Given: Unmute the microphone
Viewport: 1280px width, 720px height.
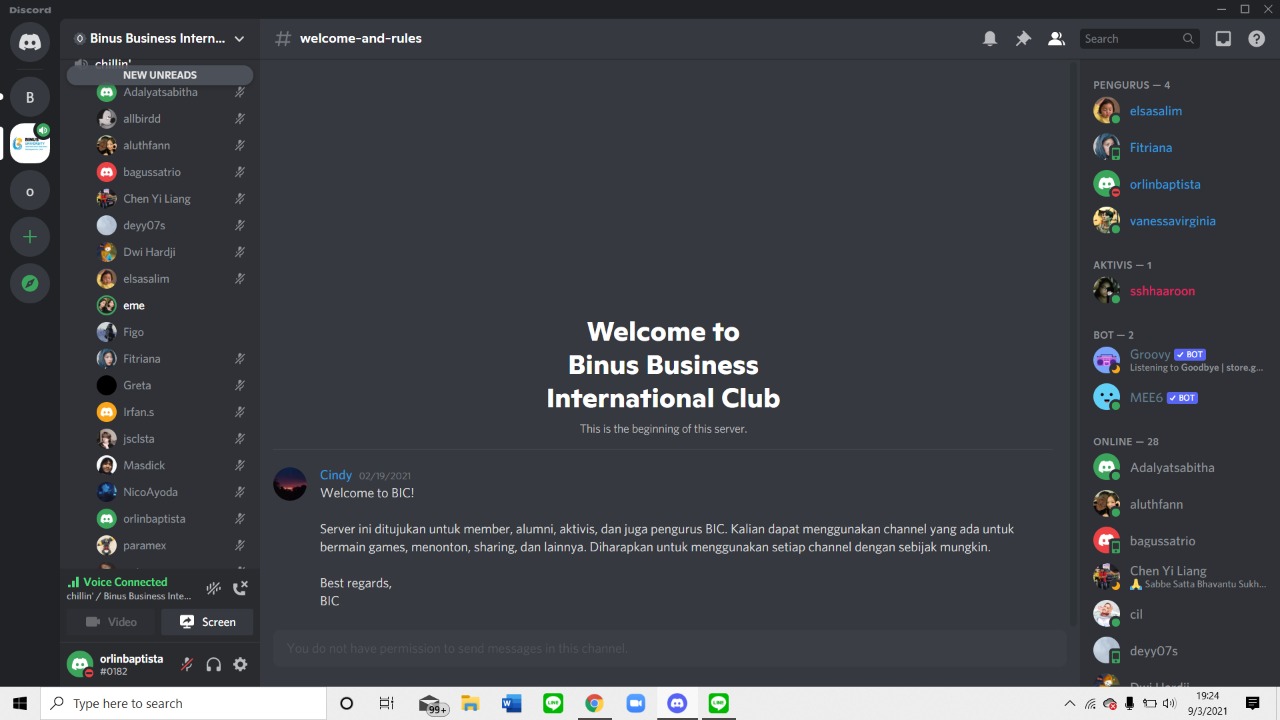Looking at the screenshot, I should tap(186, 664).
